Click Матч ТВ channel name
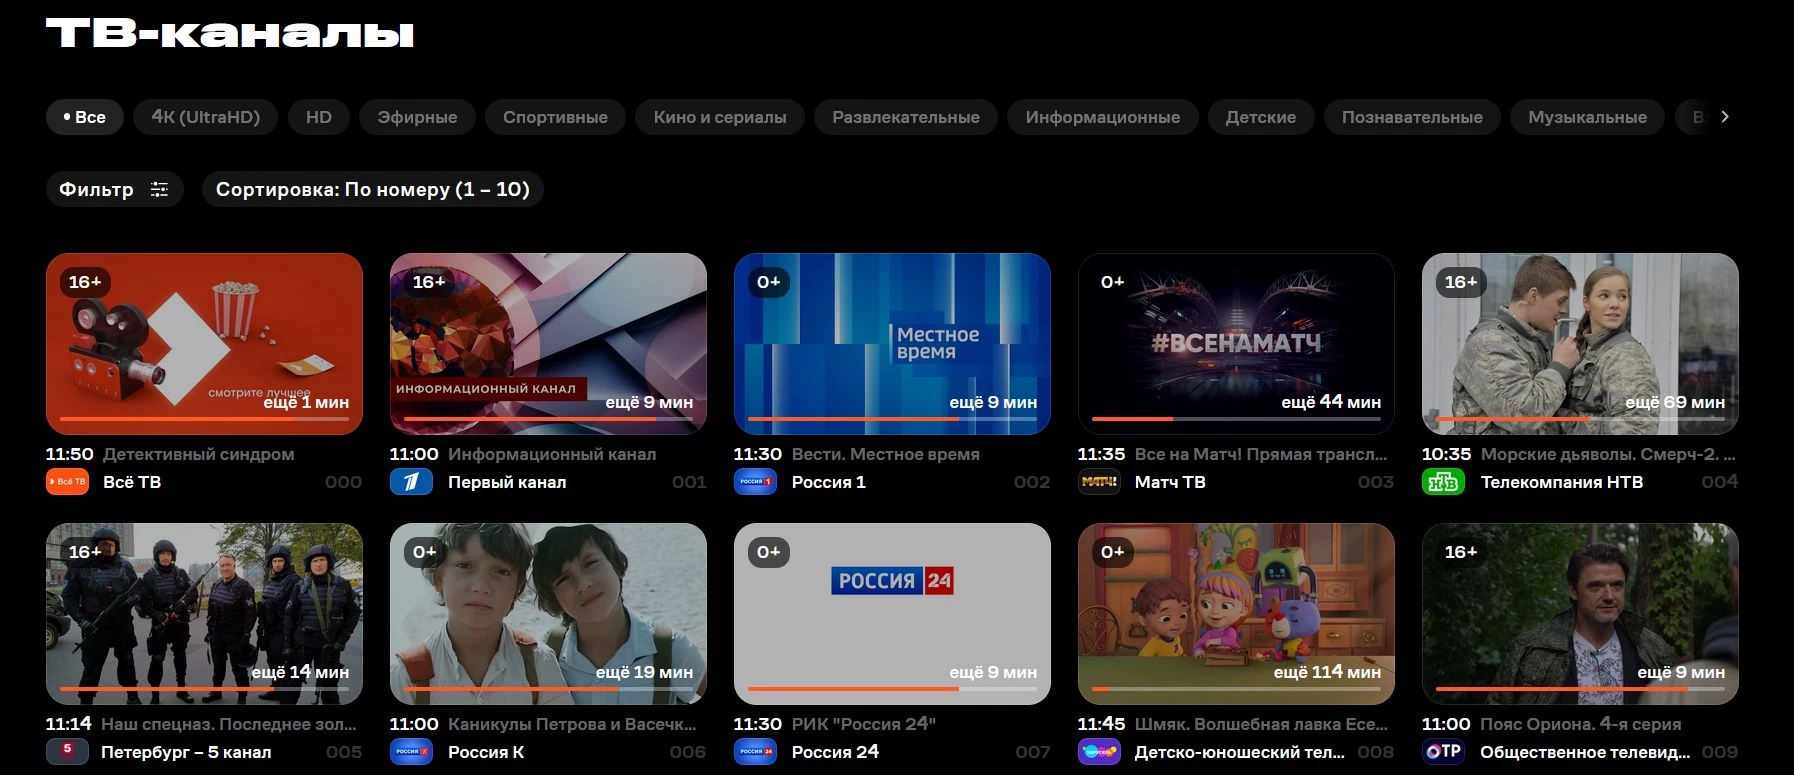 (x=1170, y=482)
